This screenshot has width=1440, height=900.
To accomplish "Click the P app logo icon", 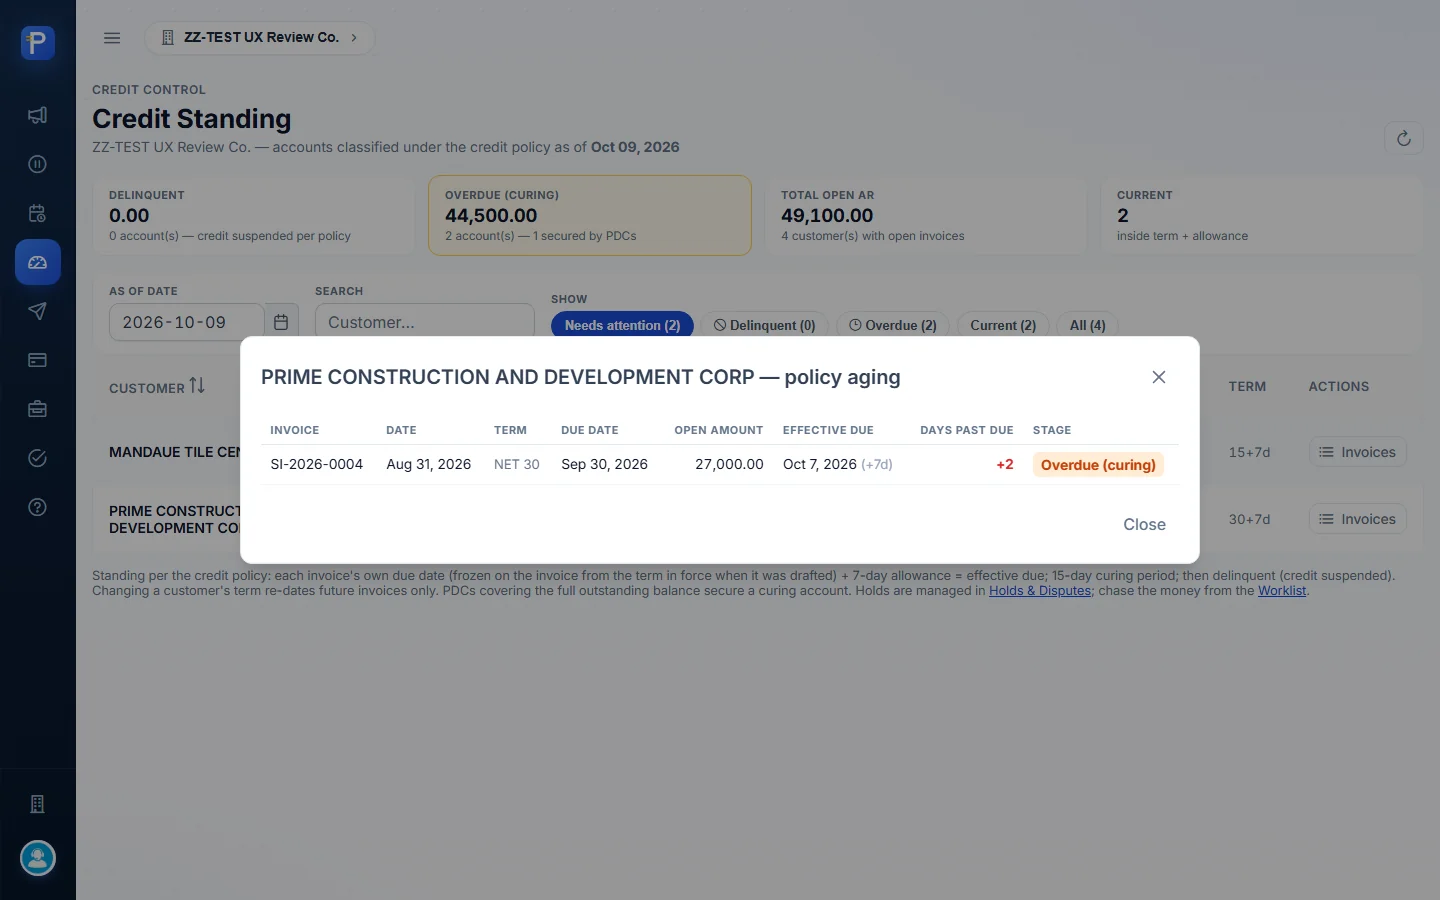I will tap(37, 43).
